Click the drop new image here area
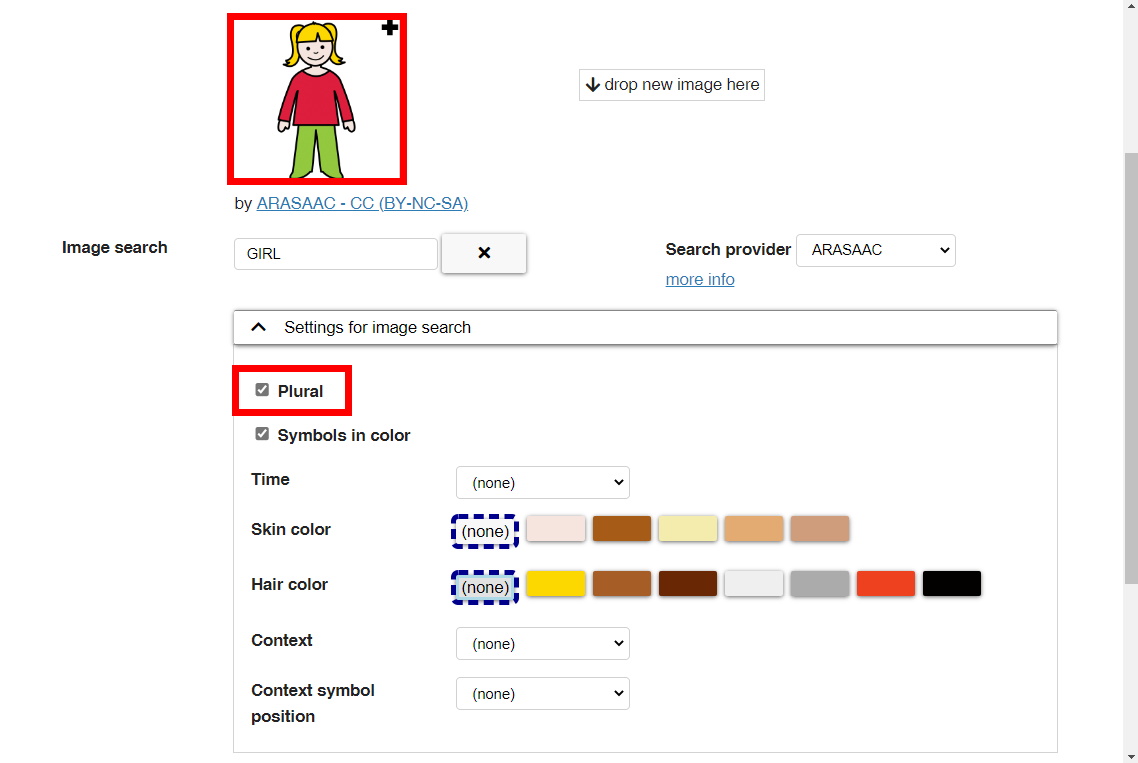This screenshot has width=1138, height=763. pos(672,85)
